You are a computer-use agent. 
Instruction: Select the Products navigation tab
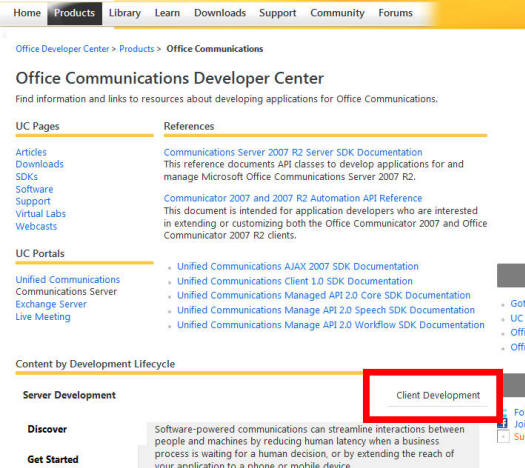click(x=74, y=13)
